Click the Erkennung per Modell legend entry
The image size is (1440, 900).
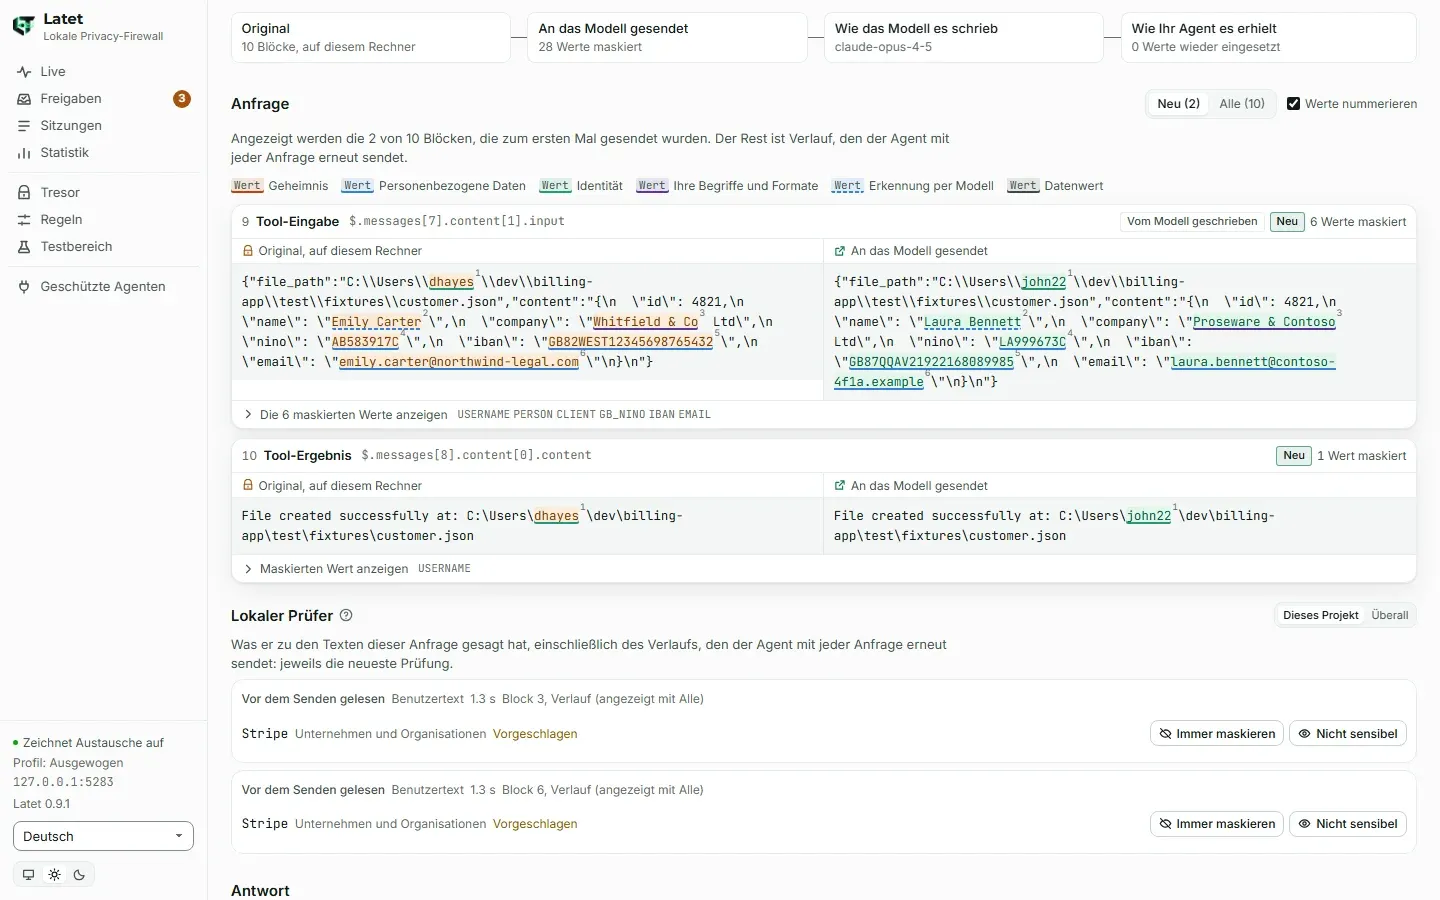point(913,186)
